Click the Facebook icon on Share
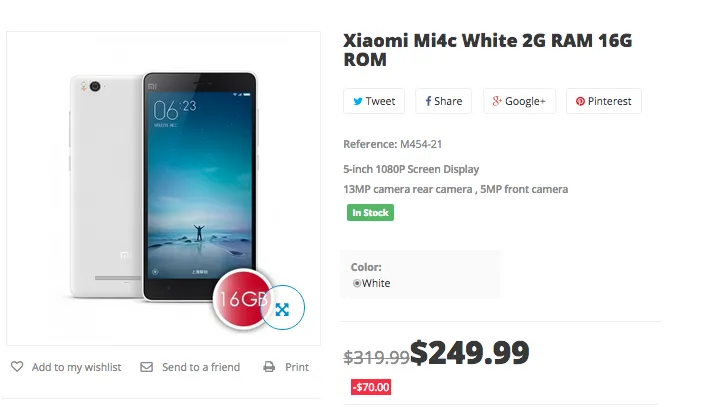This screenshot has width=720, height=407. pos(428,101)
